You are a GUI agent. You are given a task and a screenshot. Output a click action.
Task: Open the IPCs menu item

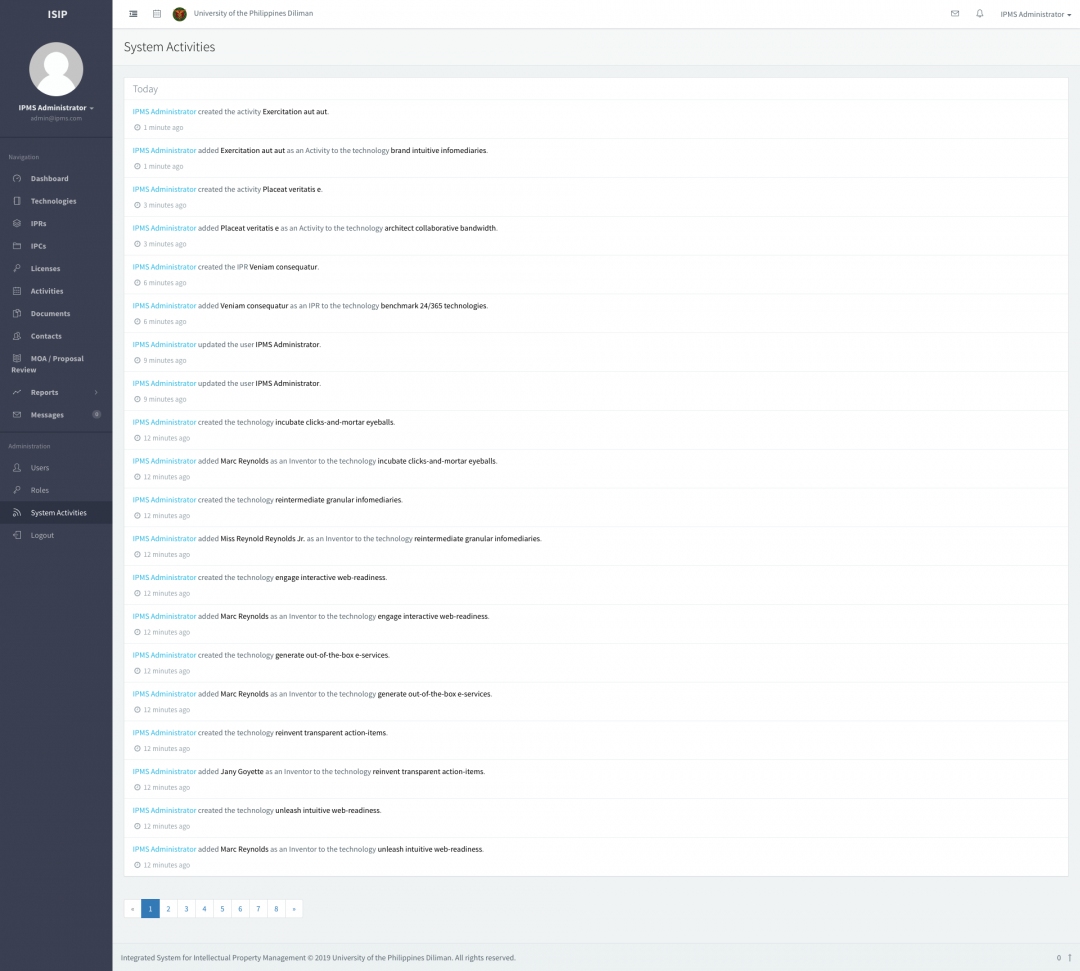pos(39,246)
